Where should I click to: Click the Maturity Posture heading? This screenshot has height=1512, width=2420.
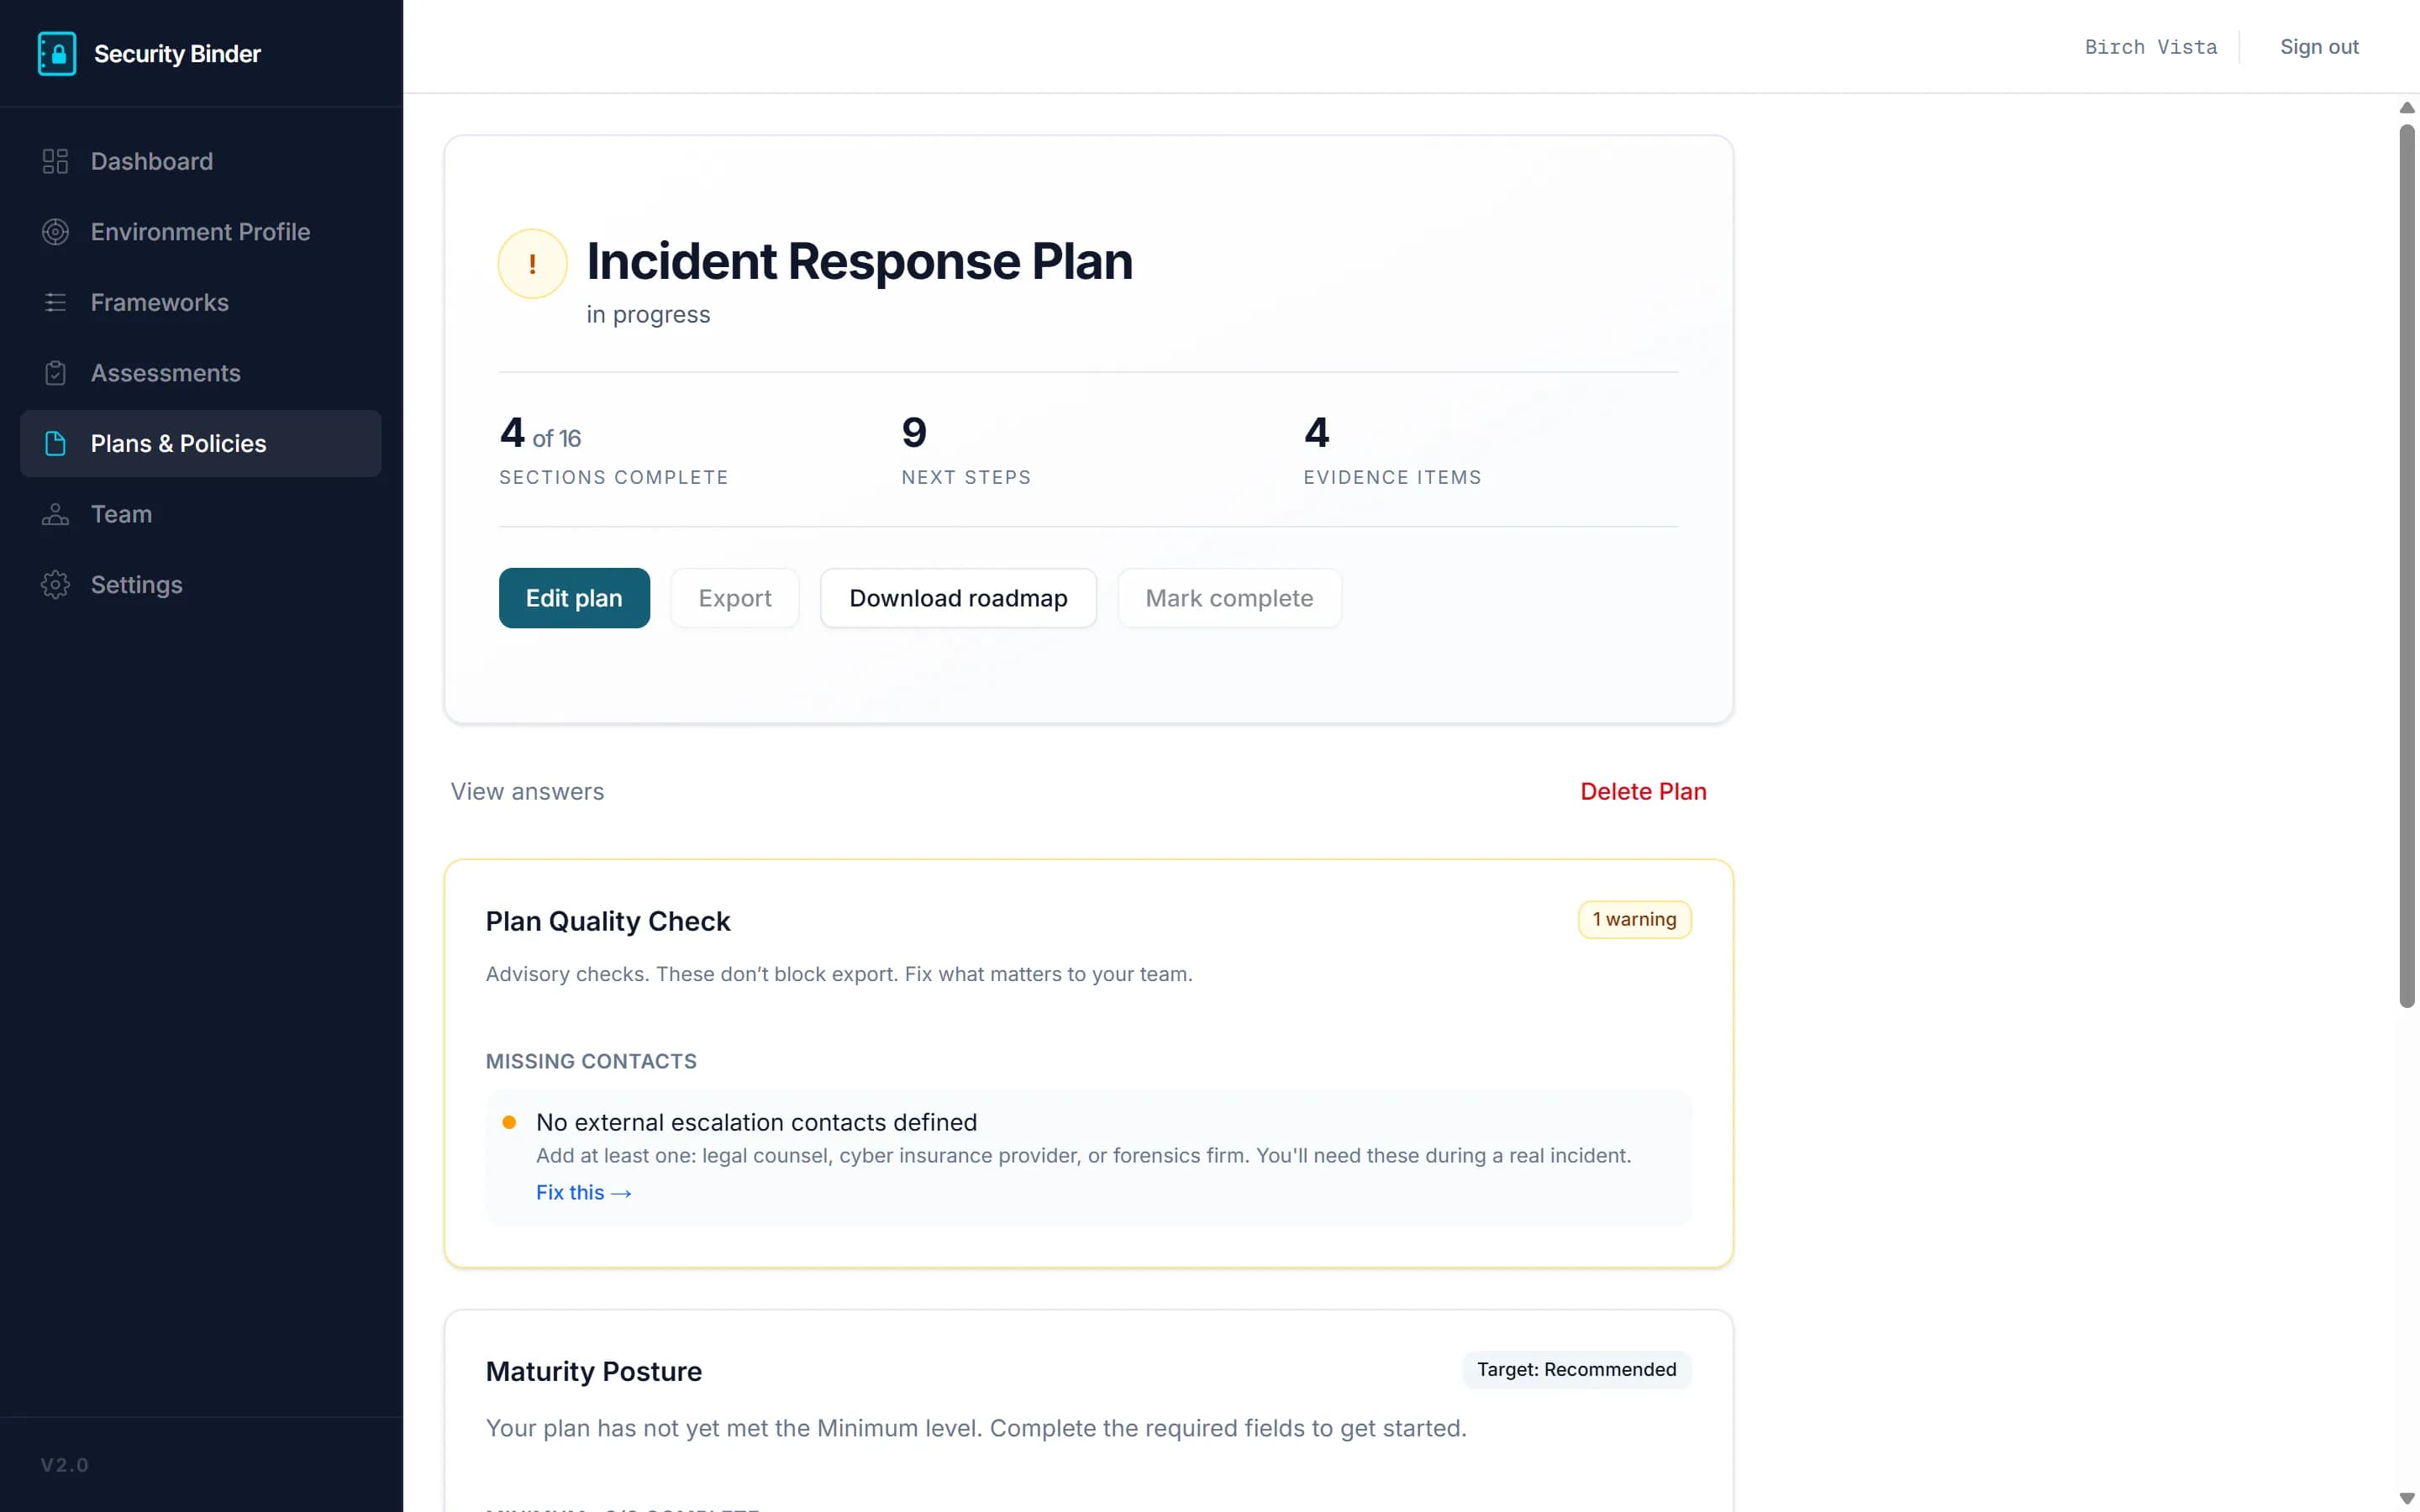click(x=594, y=1371)
